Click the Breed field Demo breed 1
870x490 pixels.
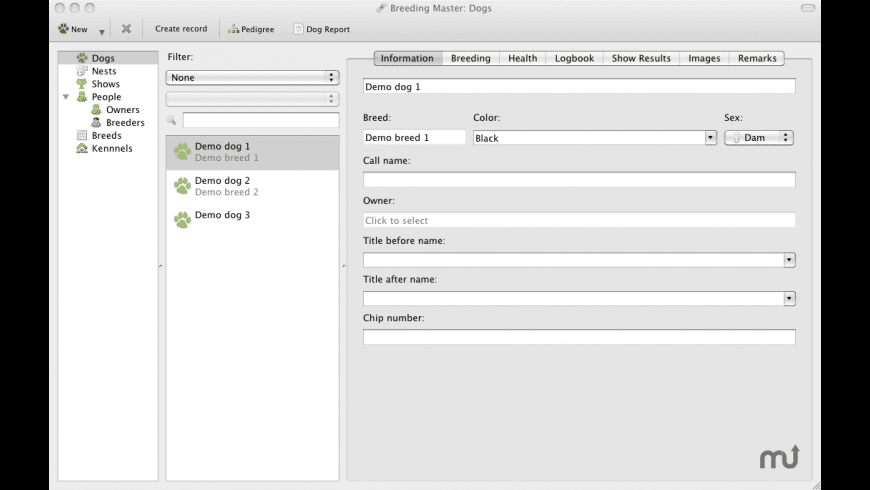click(414, 138)
